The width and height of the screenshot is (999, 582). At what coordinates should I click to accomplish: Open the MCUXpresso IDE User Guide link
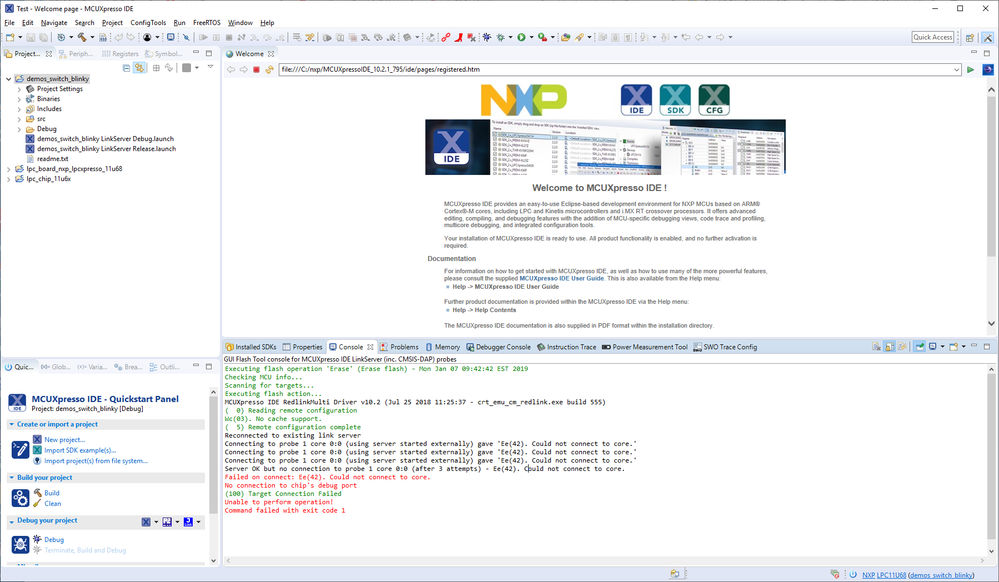[561, 279]
